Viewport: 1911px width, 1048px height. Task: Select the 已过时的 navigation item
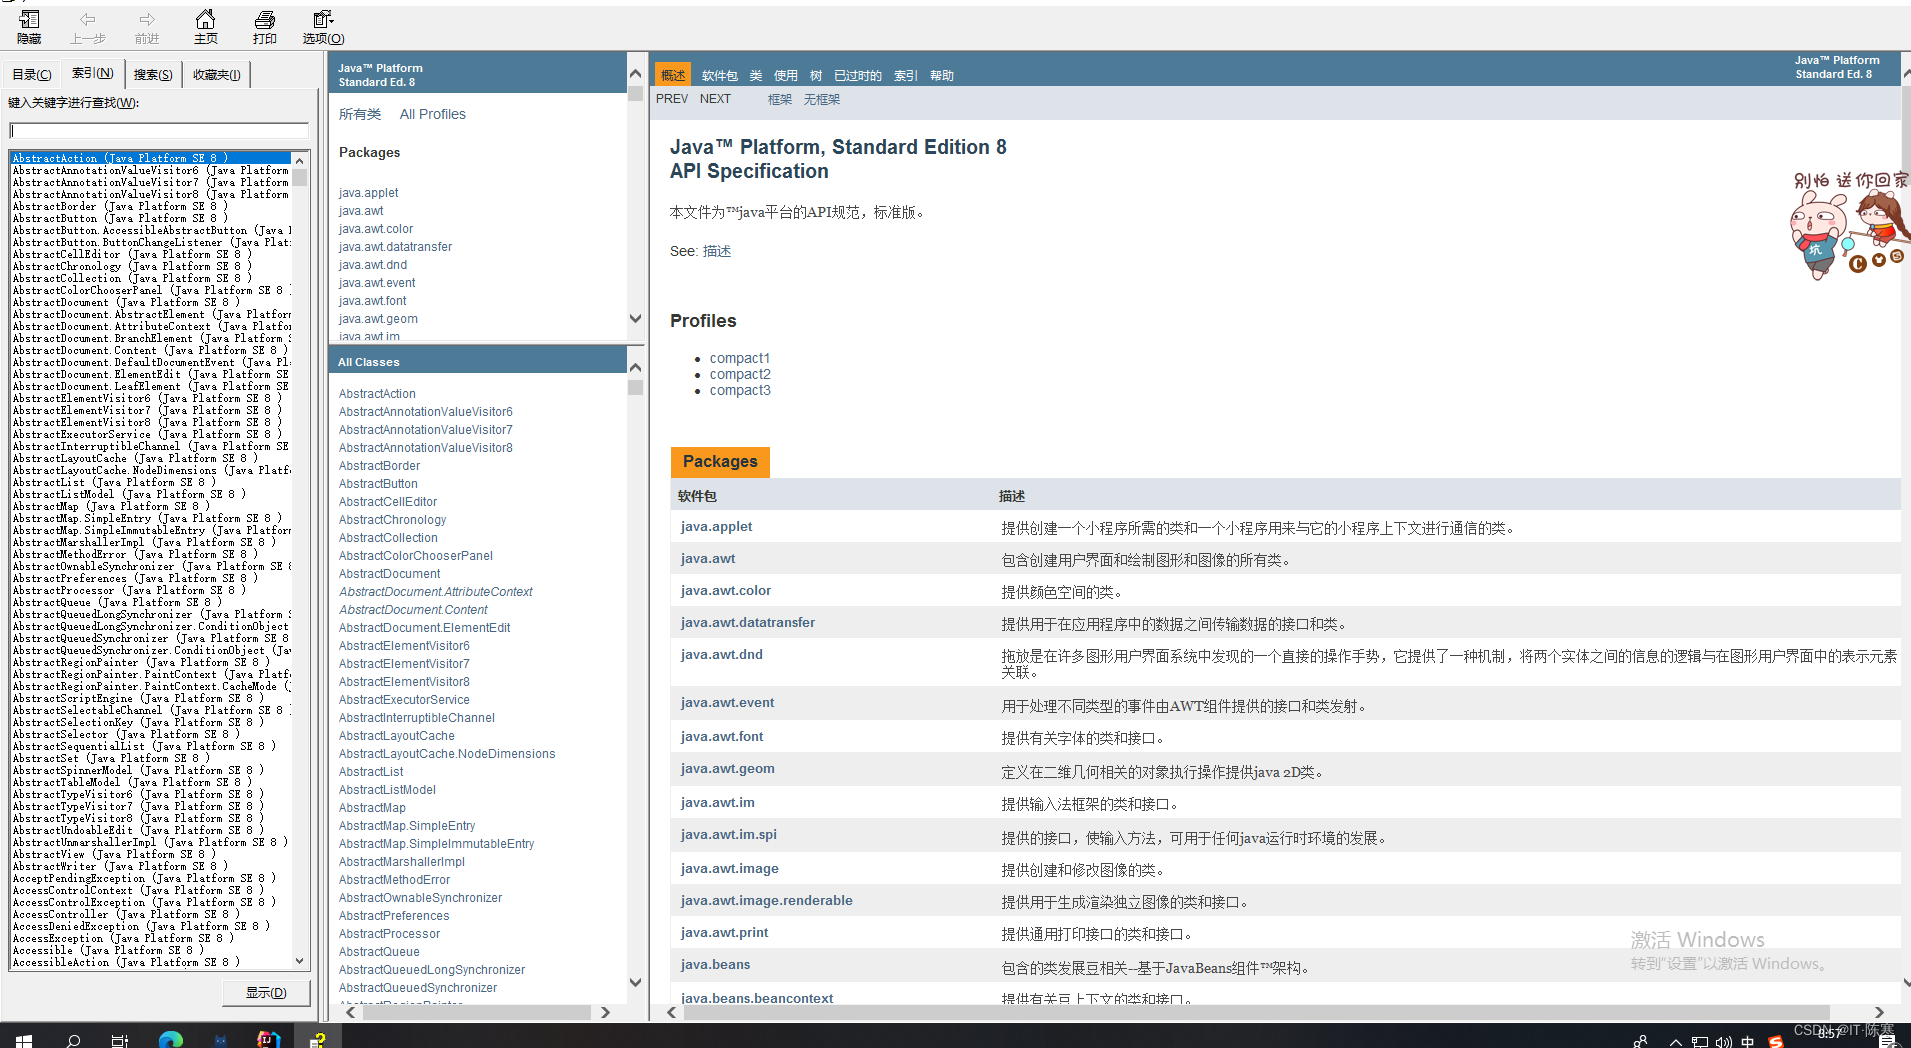coord(858,76)
